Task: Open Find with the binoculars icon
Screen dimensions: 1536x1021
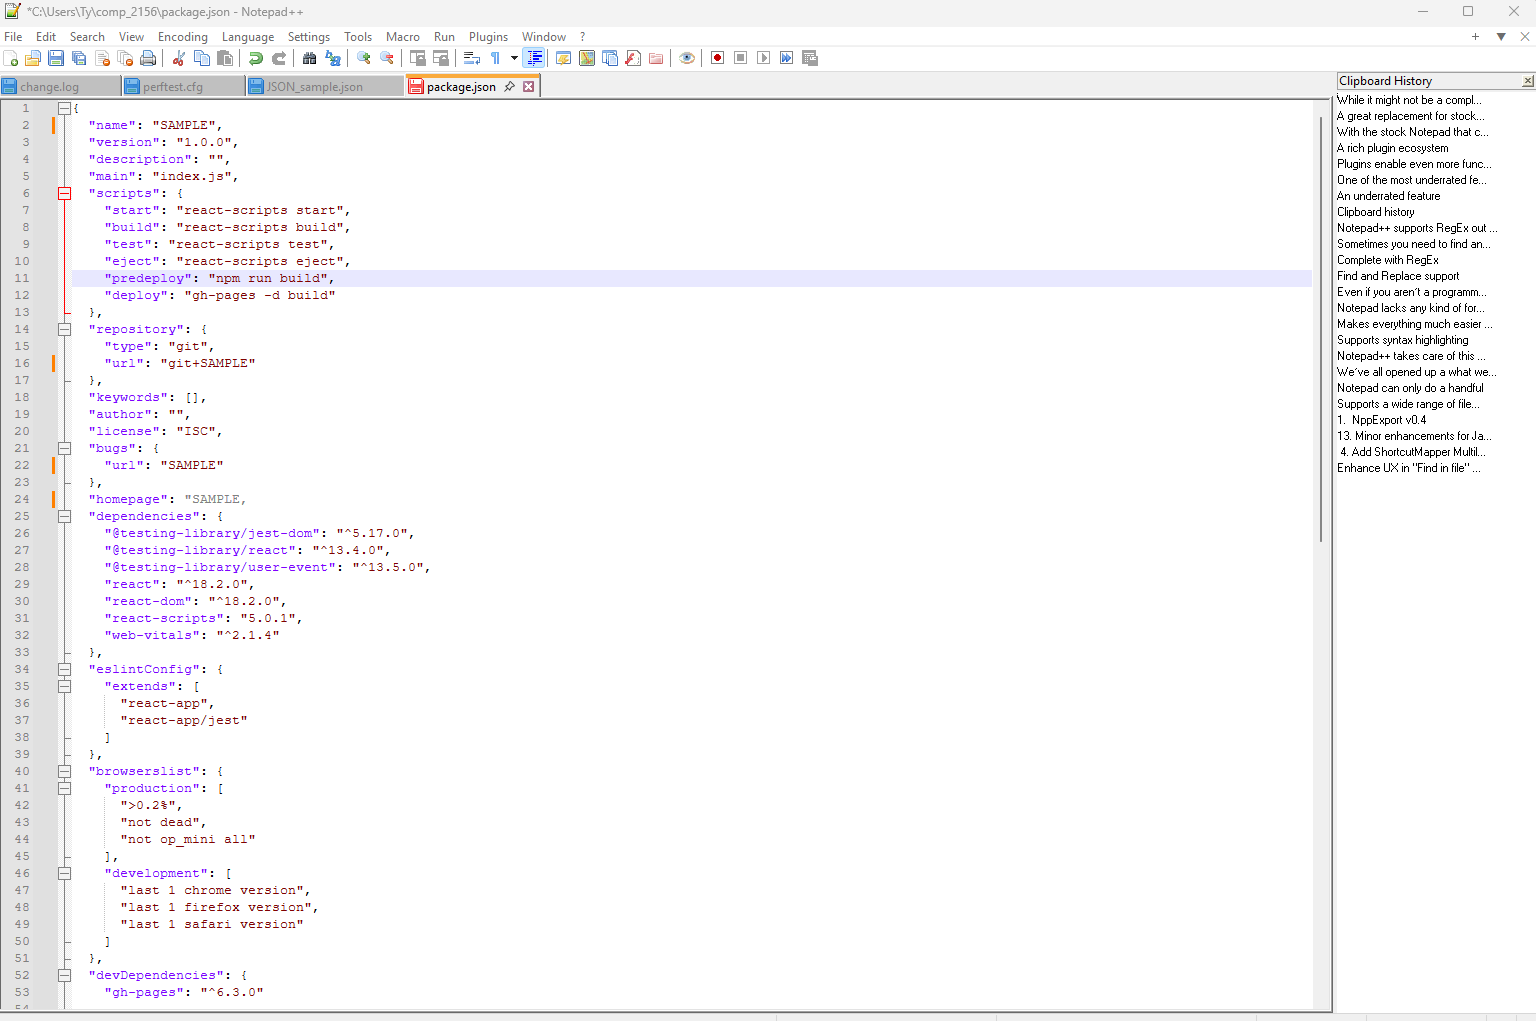Action: (310, 58)
